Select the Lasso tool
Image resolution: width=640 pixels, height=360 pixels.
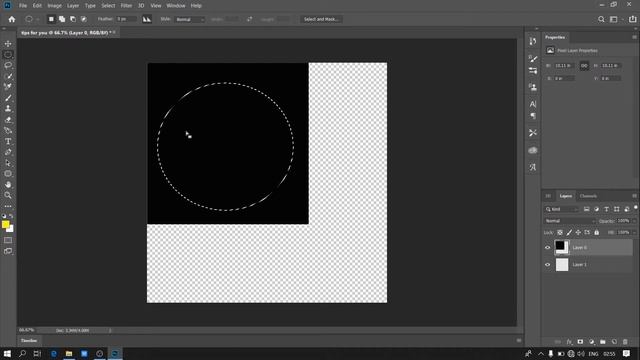8,65
